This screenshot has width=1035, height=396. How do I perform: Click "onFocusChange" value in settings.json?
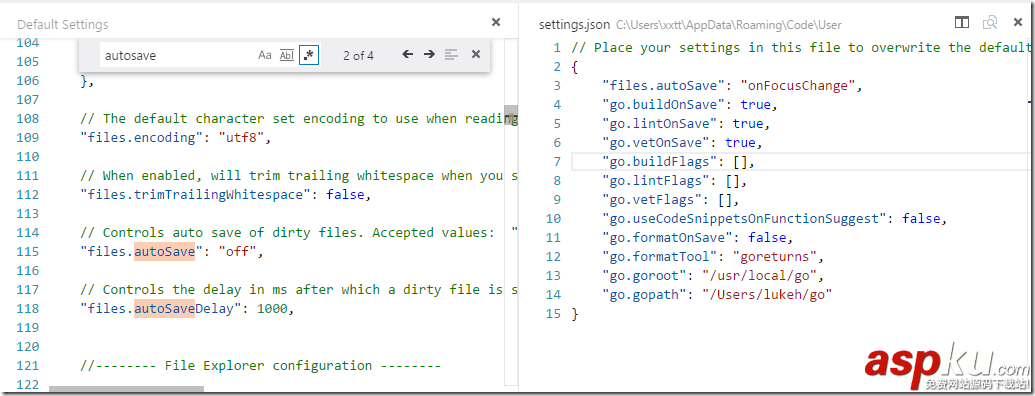click(x=797, y=85)
